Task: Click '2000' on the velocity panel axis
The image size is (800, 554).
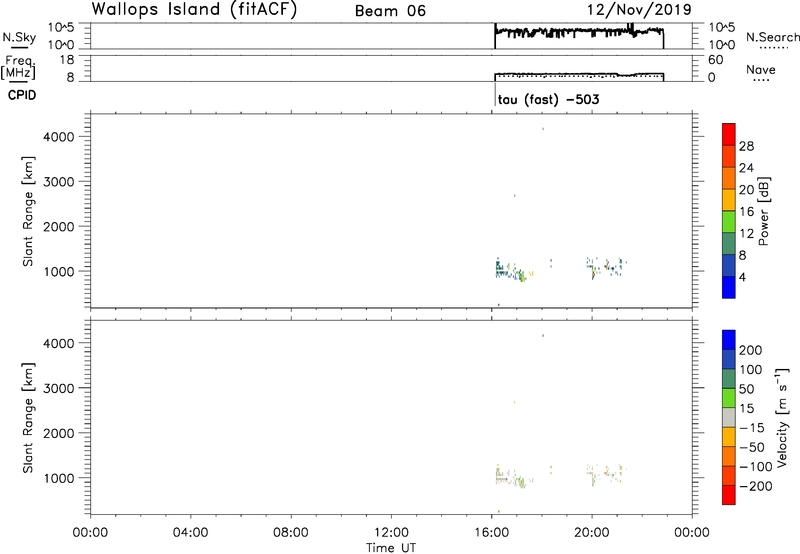Action: point(59,433)
